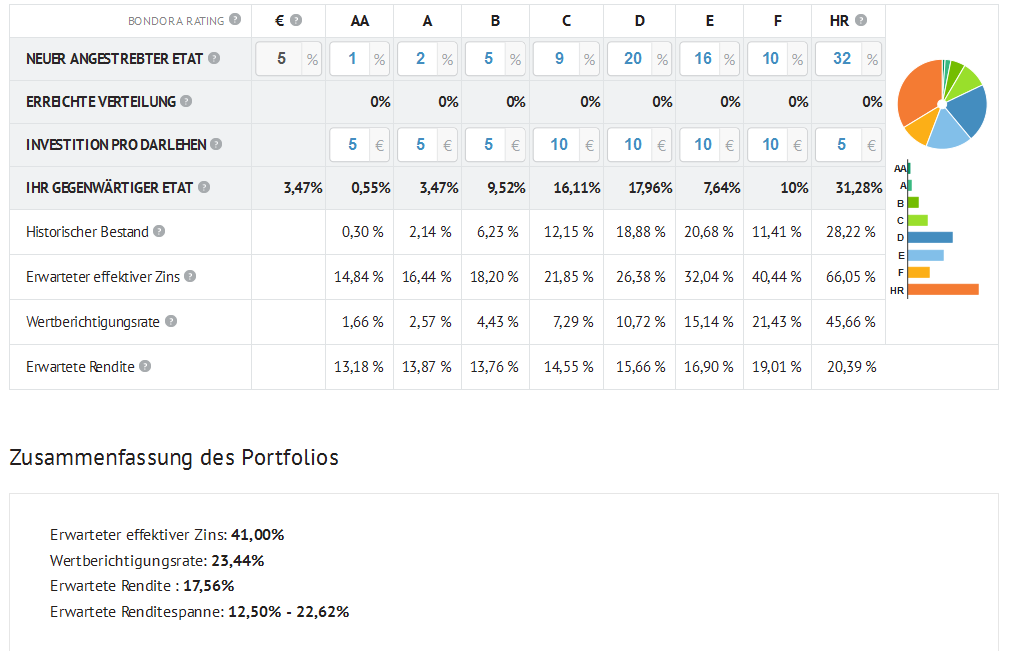This screenshot has width=1009, height=651.
Task: Click help icon next to Bondora Rating
Action: tap(235, 20)
